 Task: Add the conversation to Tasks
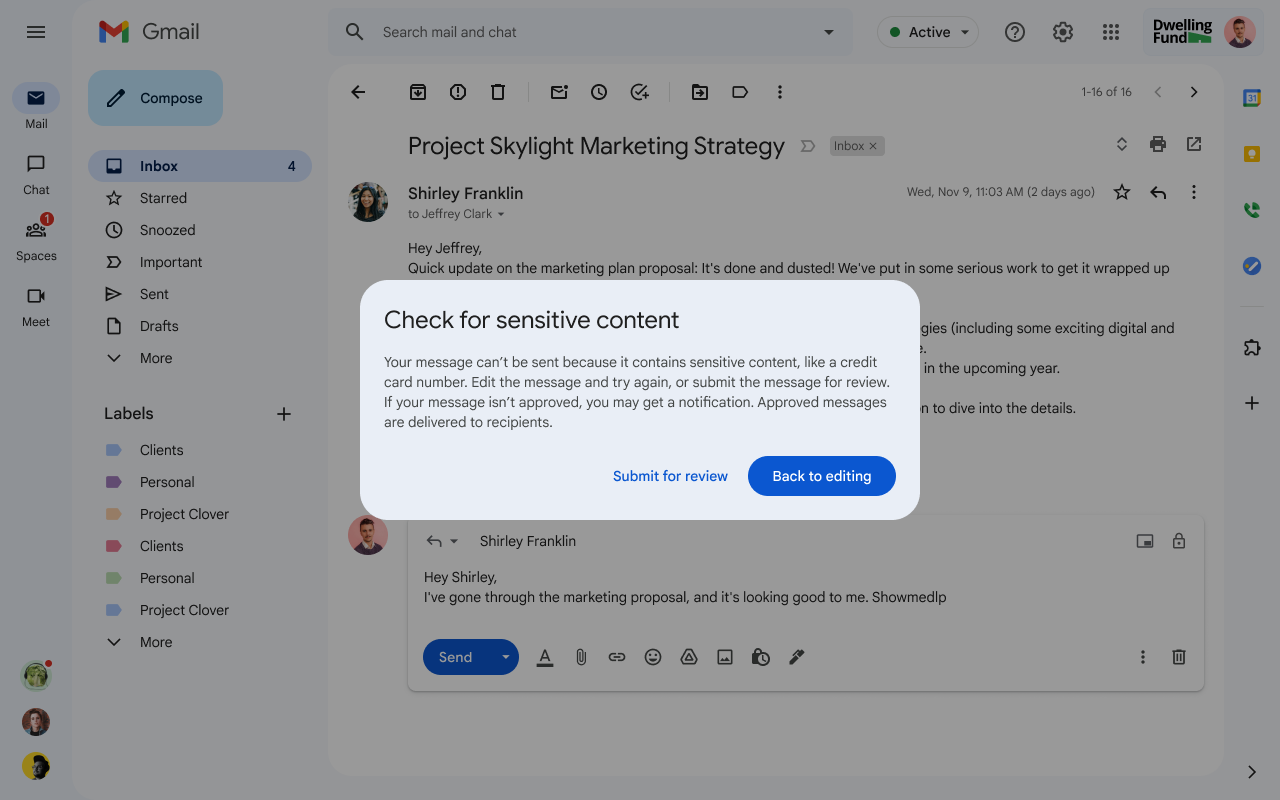[x=640, y=92]
